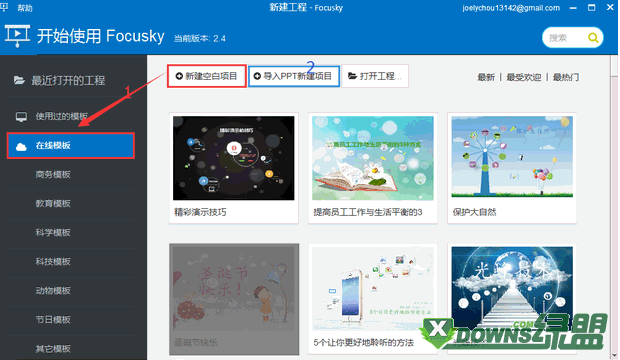
Task: Open an existing project with 打开工程
Action: click(x=375, y=76)
